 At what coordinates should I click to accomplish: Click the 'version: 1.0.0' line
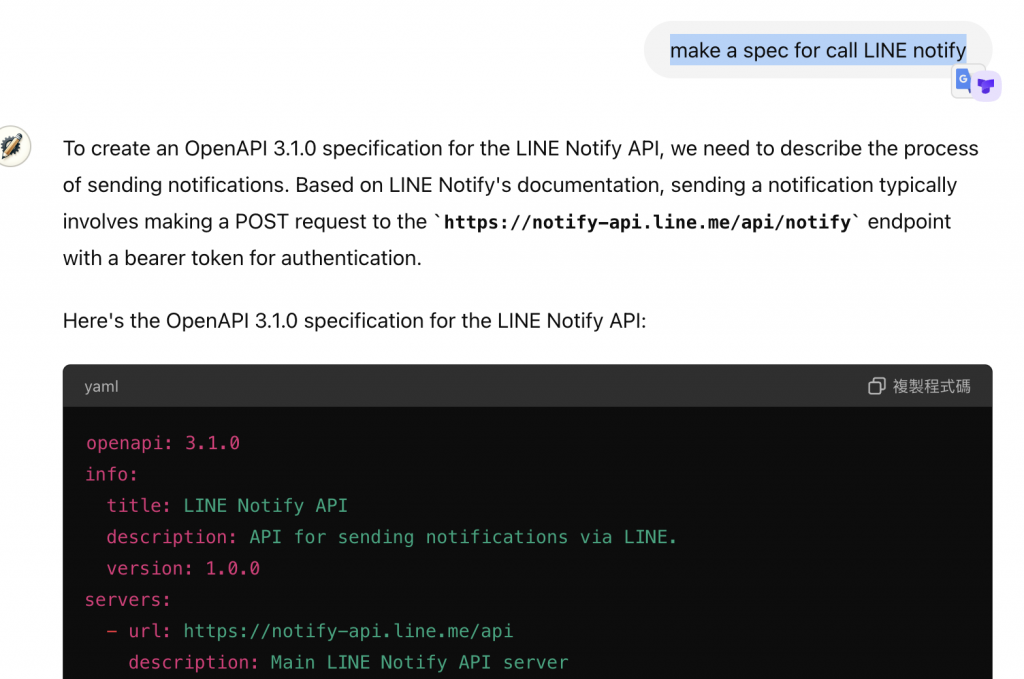coord(184,568)
